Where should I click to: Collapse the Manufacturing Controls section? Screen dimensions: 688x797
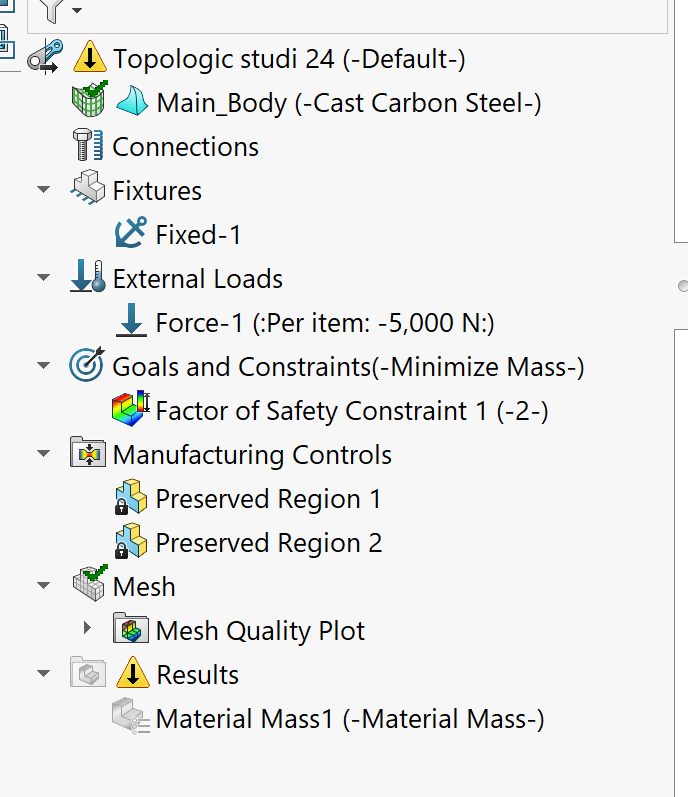click(43, 454)
